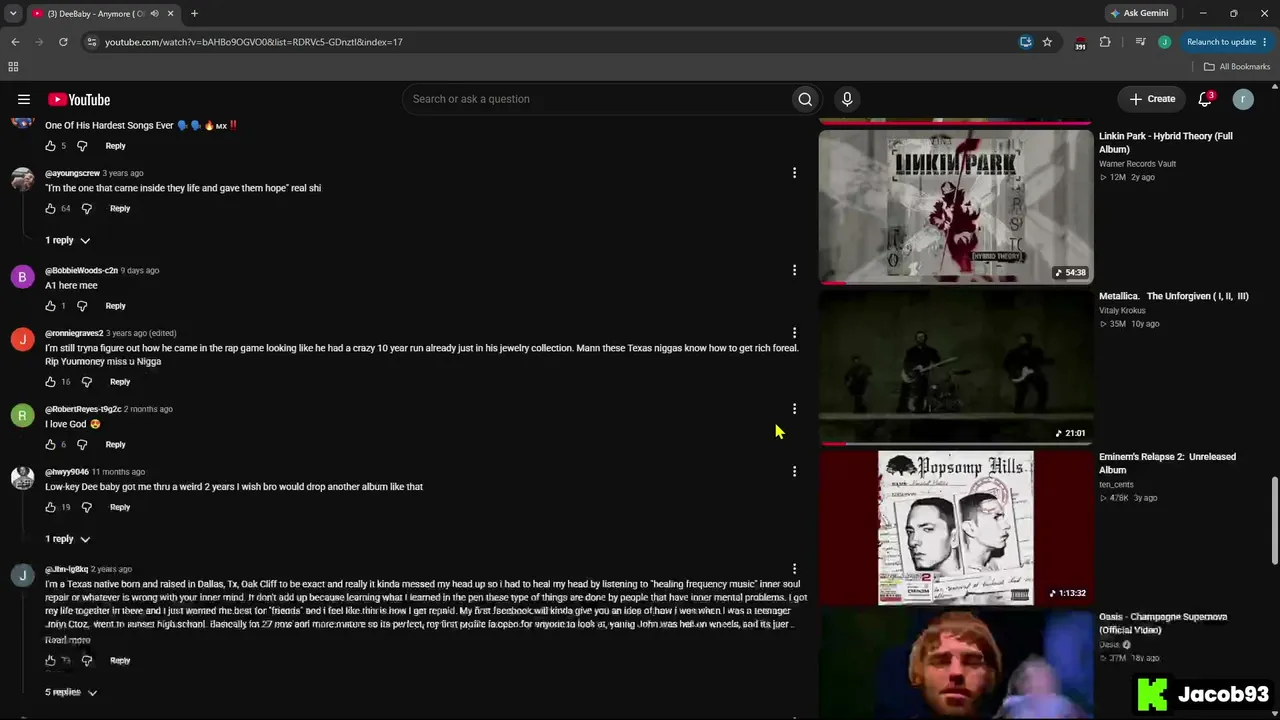The image size is (1280, 720).
Task: Like the "A1 here mee" comment
Action: click(x=50, y=306)
